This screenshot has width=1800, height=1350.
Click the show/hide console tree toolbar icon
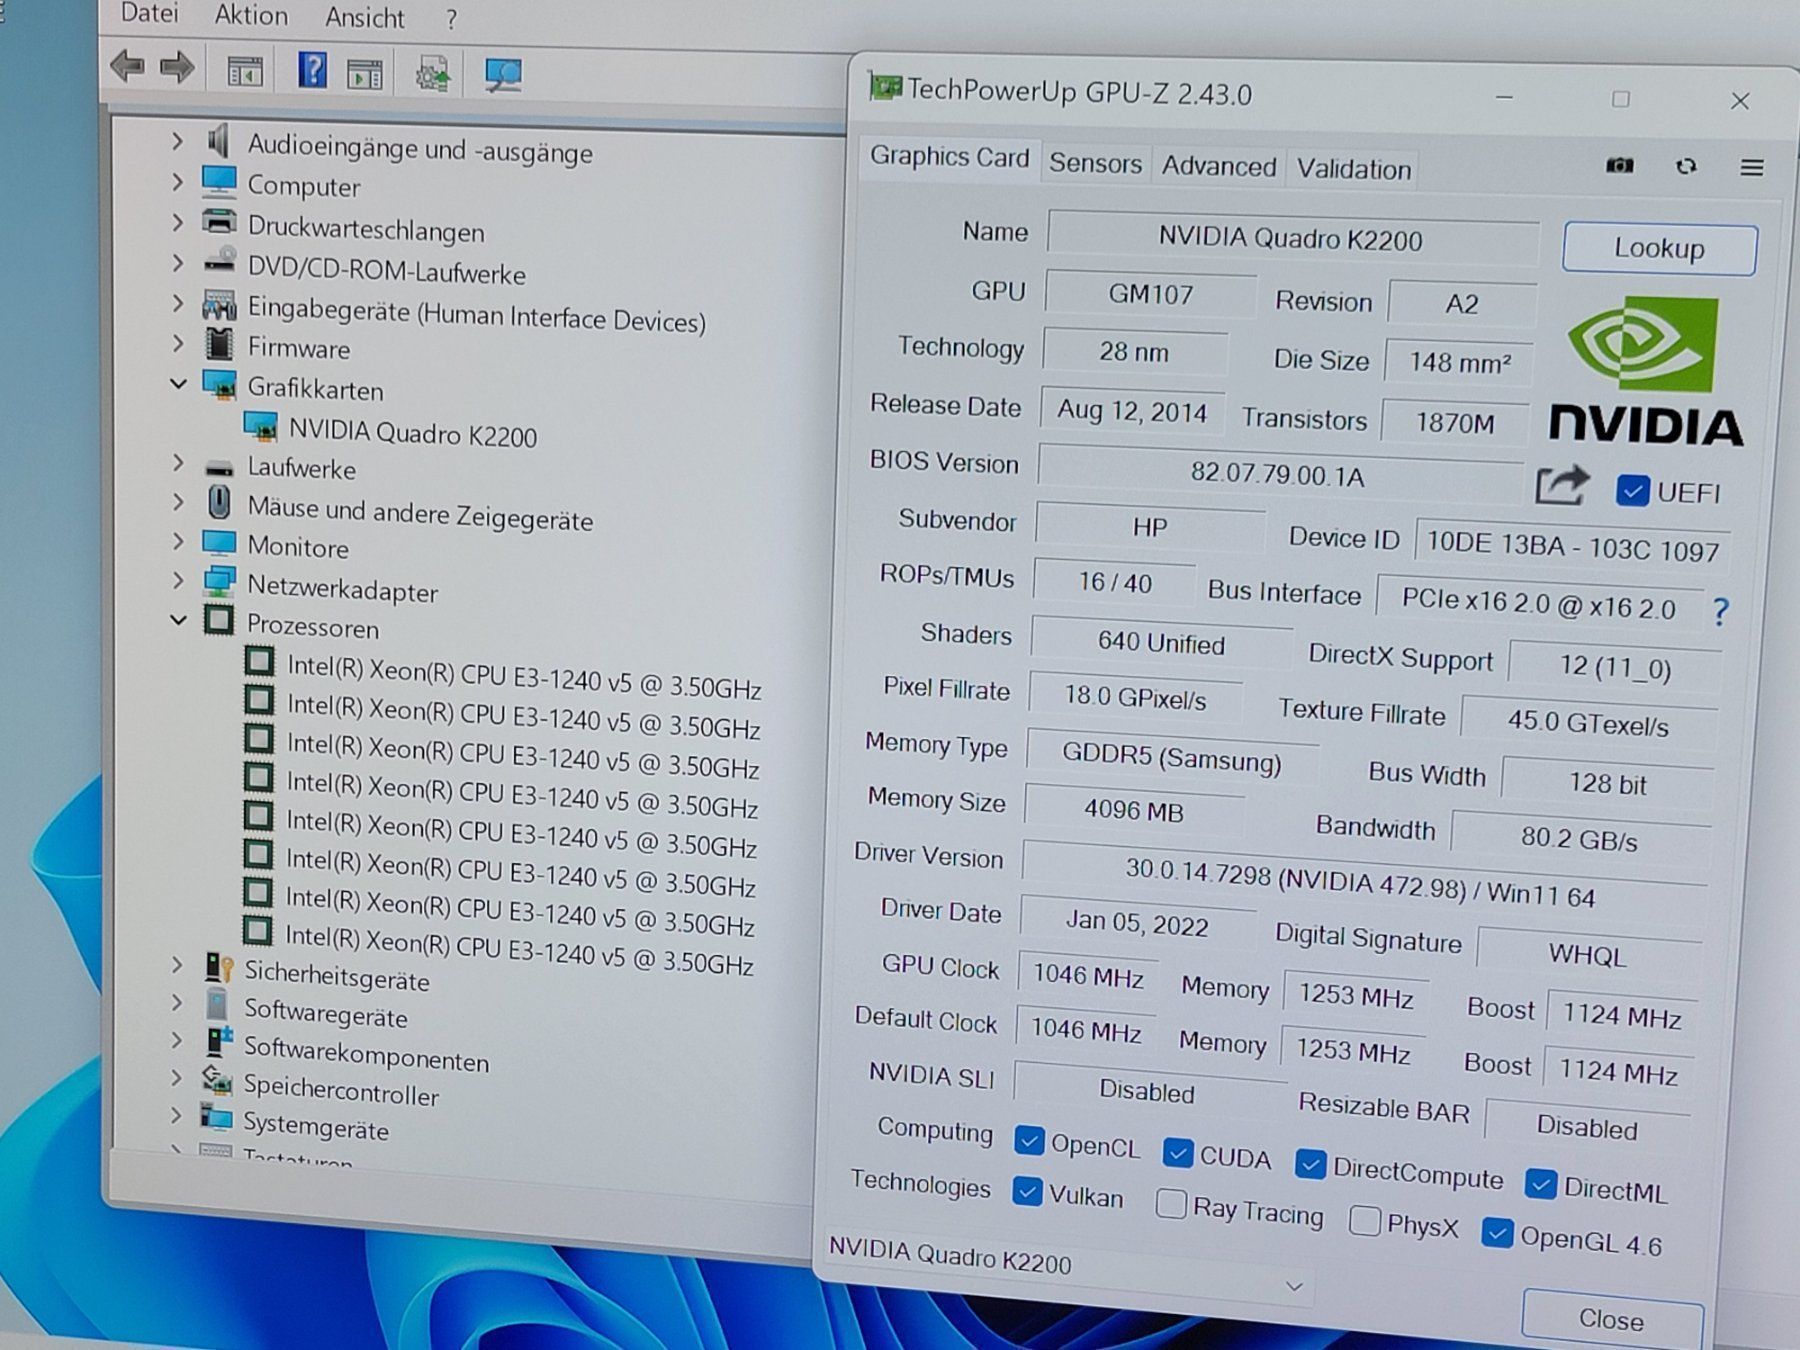245,71
